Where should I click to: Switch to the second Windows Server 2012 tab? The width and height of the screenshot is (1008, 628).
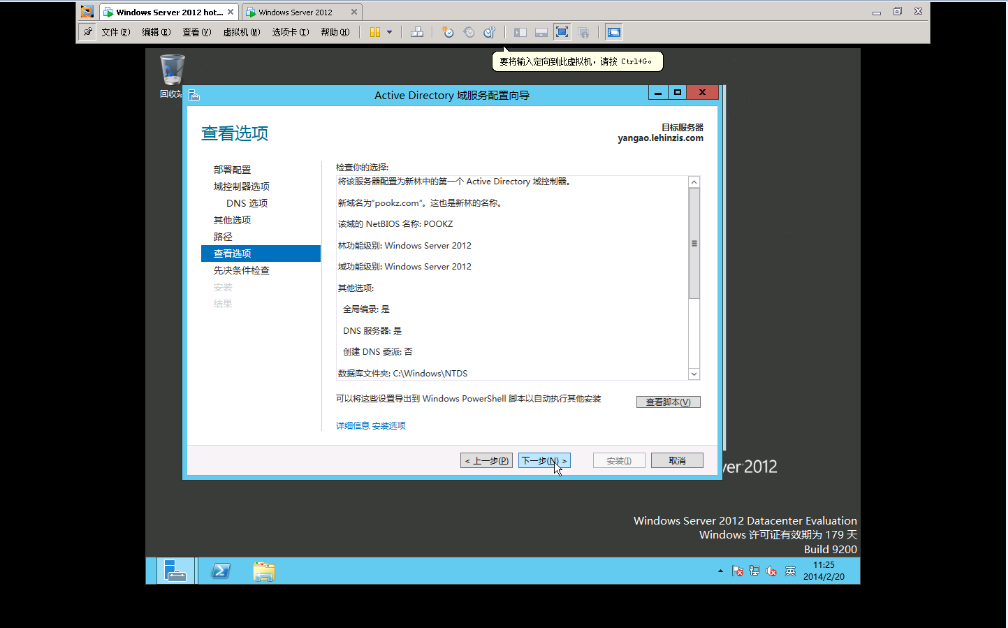pos(296,12)
